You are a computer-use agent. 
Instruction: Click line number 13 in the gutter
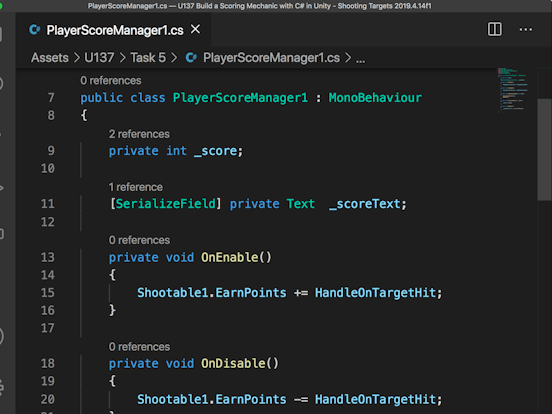(x=48, y=257)
